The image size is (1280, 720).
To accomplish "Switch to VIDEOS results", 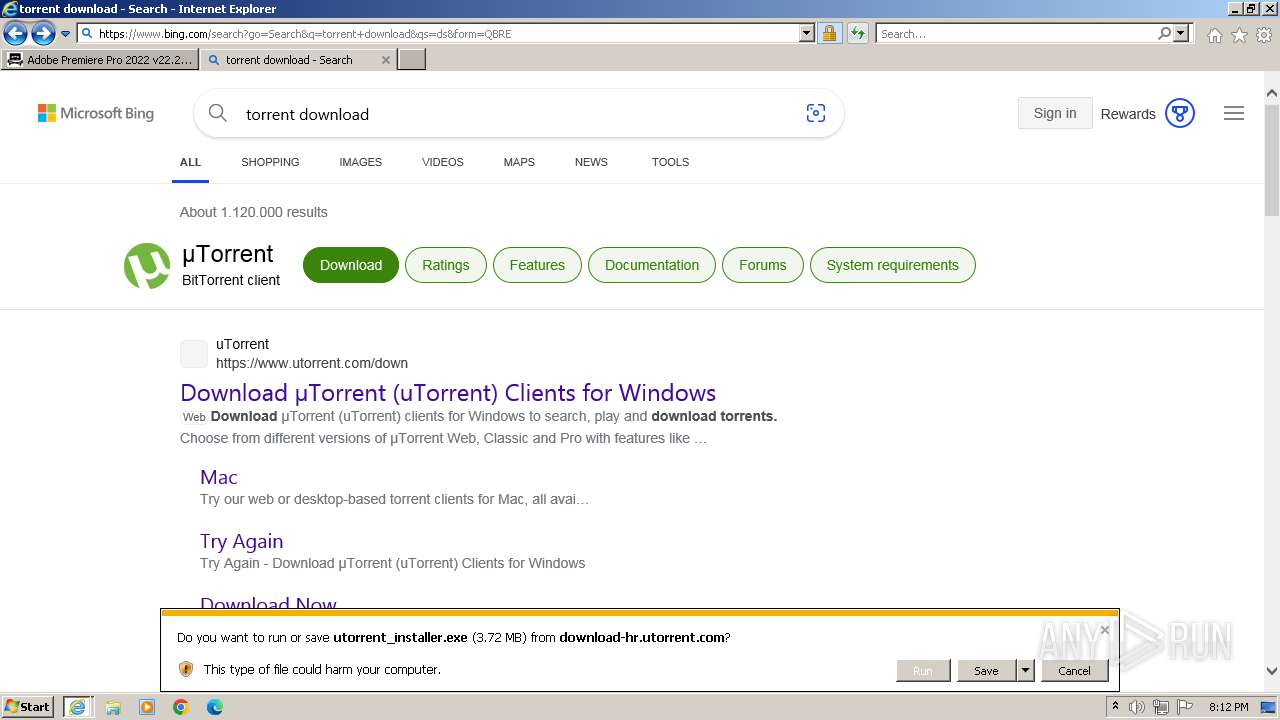I will tap(442, 162).
